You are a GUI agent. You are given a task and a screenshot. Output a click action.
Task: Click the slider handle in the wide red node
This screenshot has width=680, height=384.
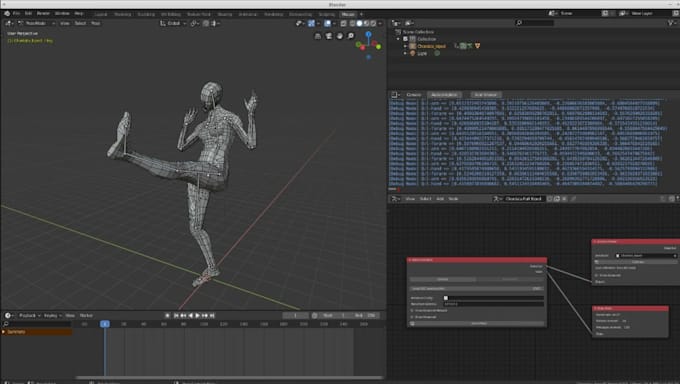pyautogui.click(x=446, y=298)
